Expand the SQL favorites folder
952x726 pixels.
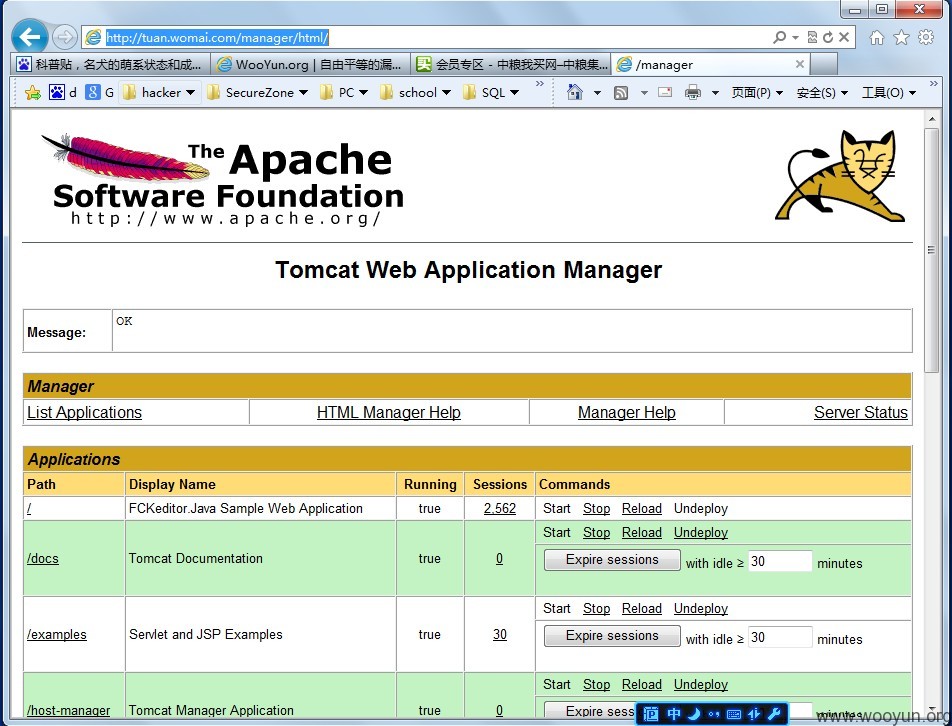pos(491,92)
